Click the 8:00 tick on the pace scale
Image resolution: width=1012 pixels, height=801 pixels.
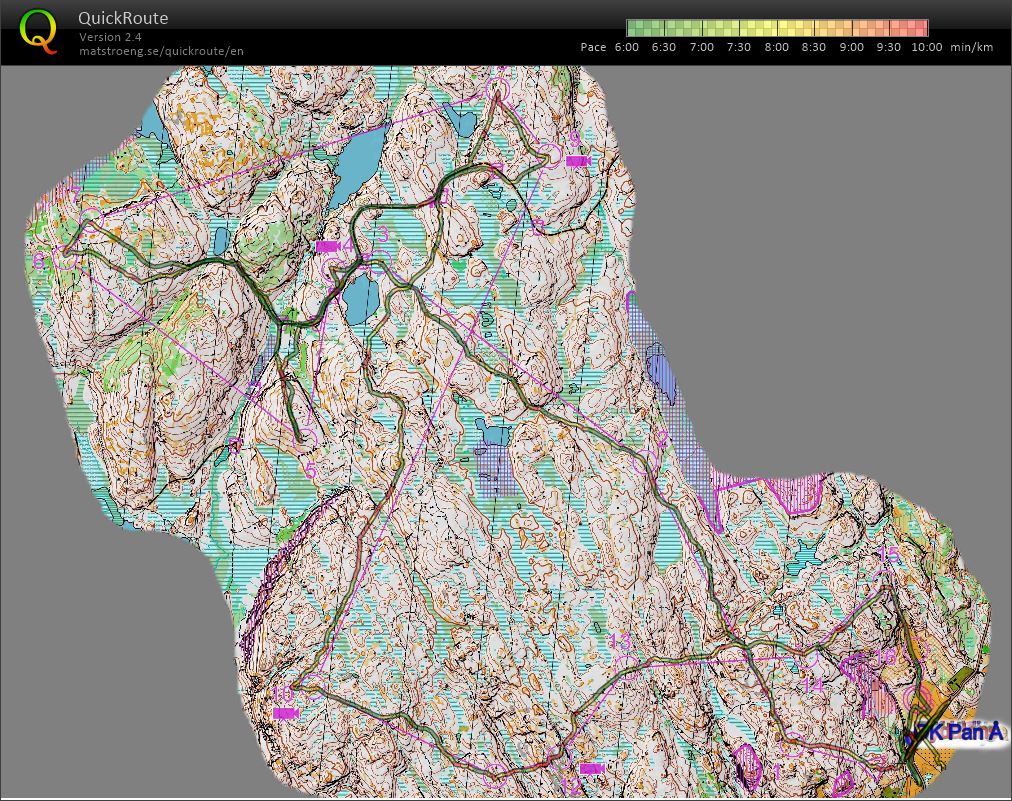click(774, 46)
